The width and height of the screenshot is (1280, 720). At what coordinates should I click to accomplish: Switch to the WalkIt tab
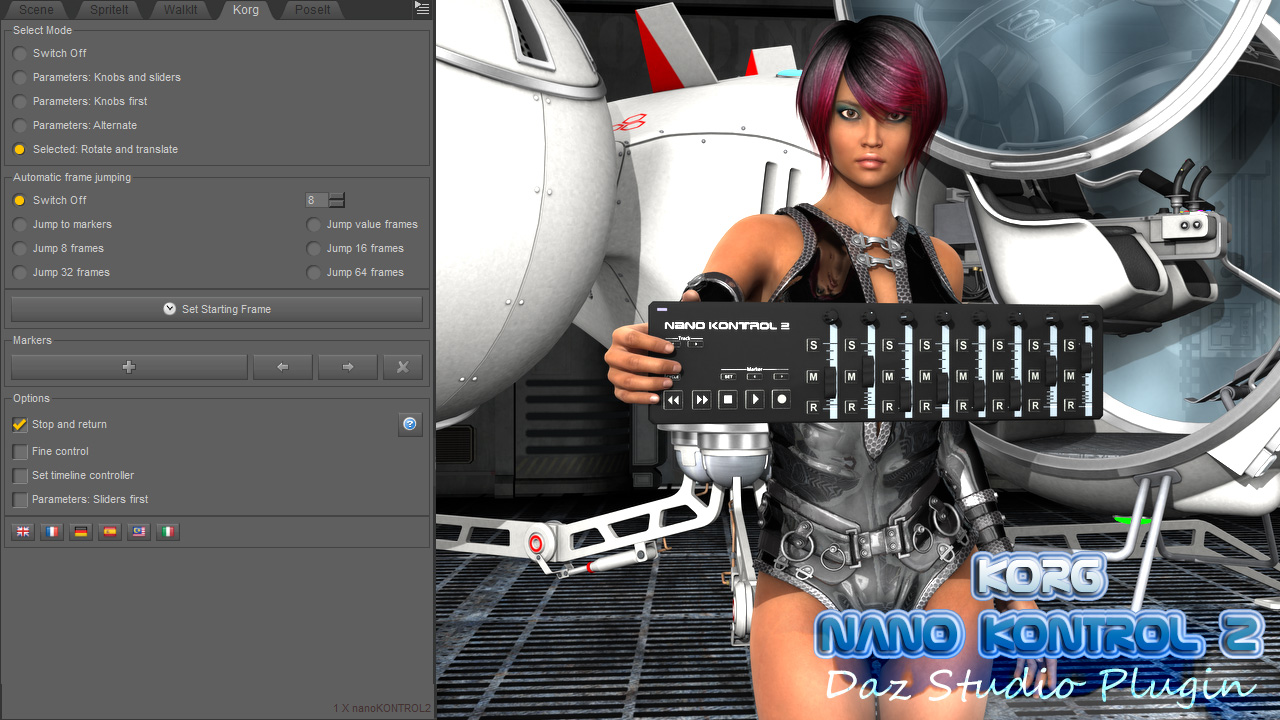(x=180, y=10)
